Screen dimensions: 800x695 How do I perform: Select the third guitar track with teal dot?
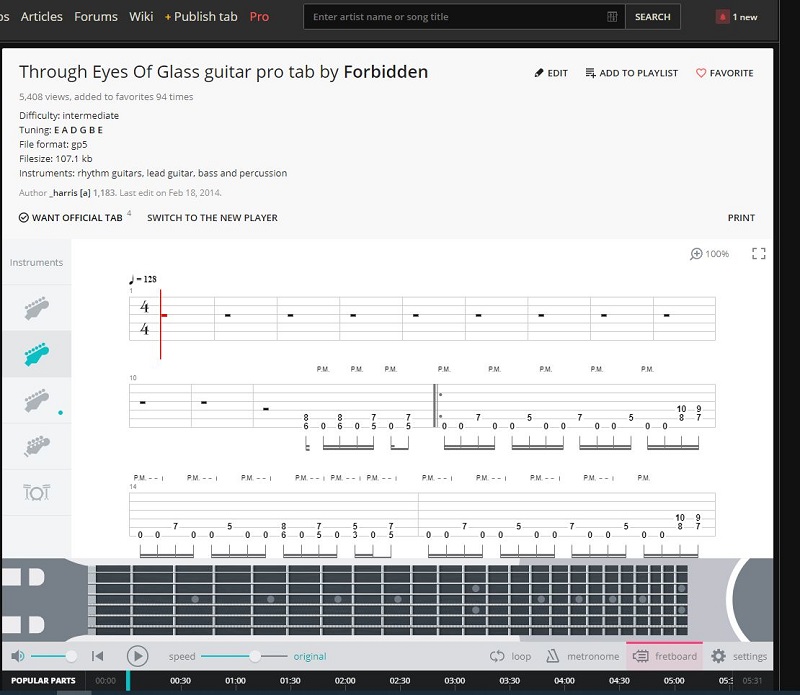click(x=37, y=400)
